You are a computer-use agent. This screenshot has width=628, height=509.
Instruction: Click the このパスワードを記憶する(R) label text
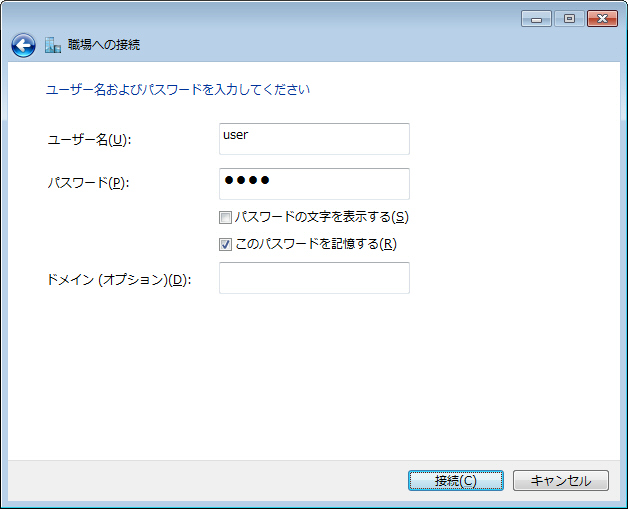(316, 244)
